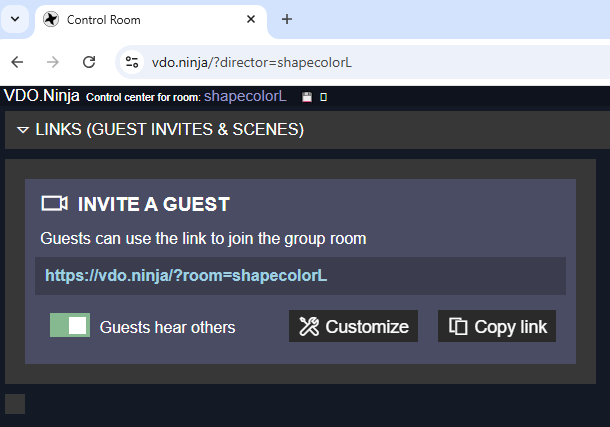This screenshot has height=427, width=610.
Task: Click the Copy link button
Action: [497, 326]
